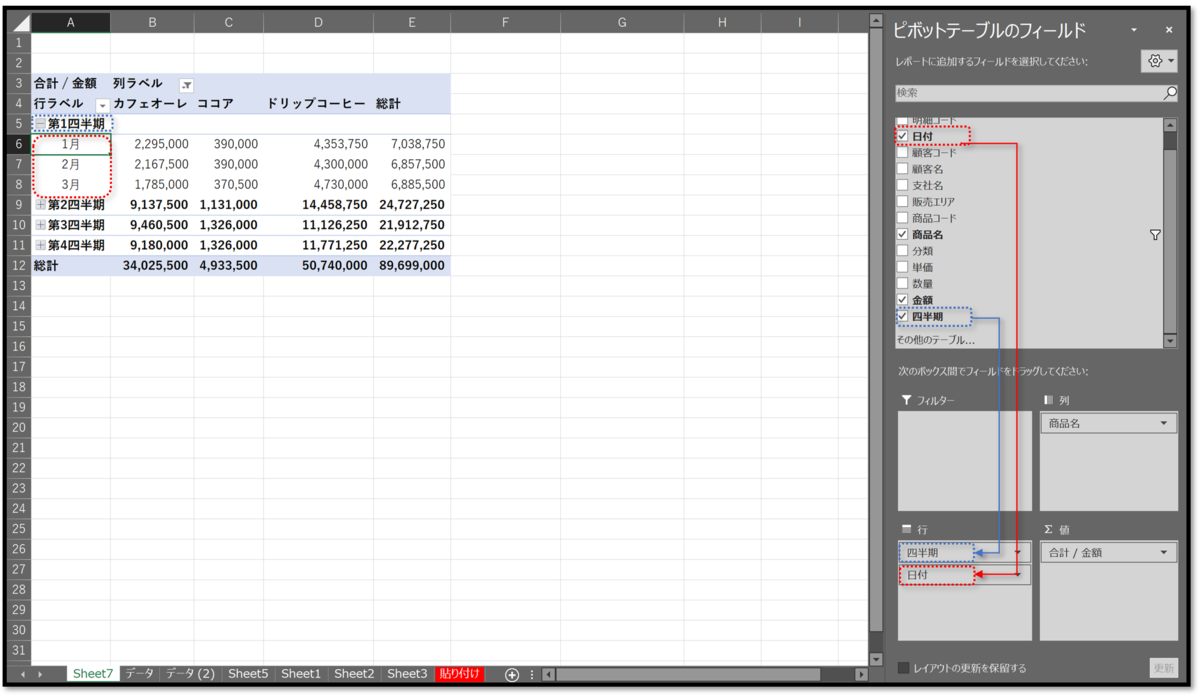Open the 列ラベル filter dropdown
The image size is (1200, 695).
186,84
